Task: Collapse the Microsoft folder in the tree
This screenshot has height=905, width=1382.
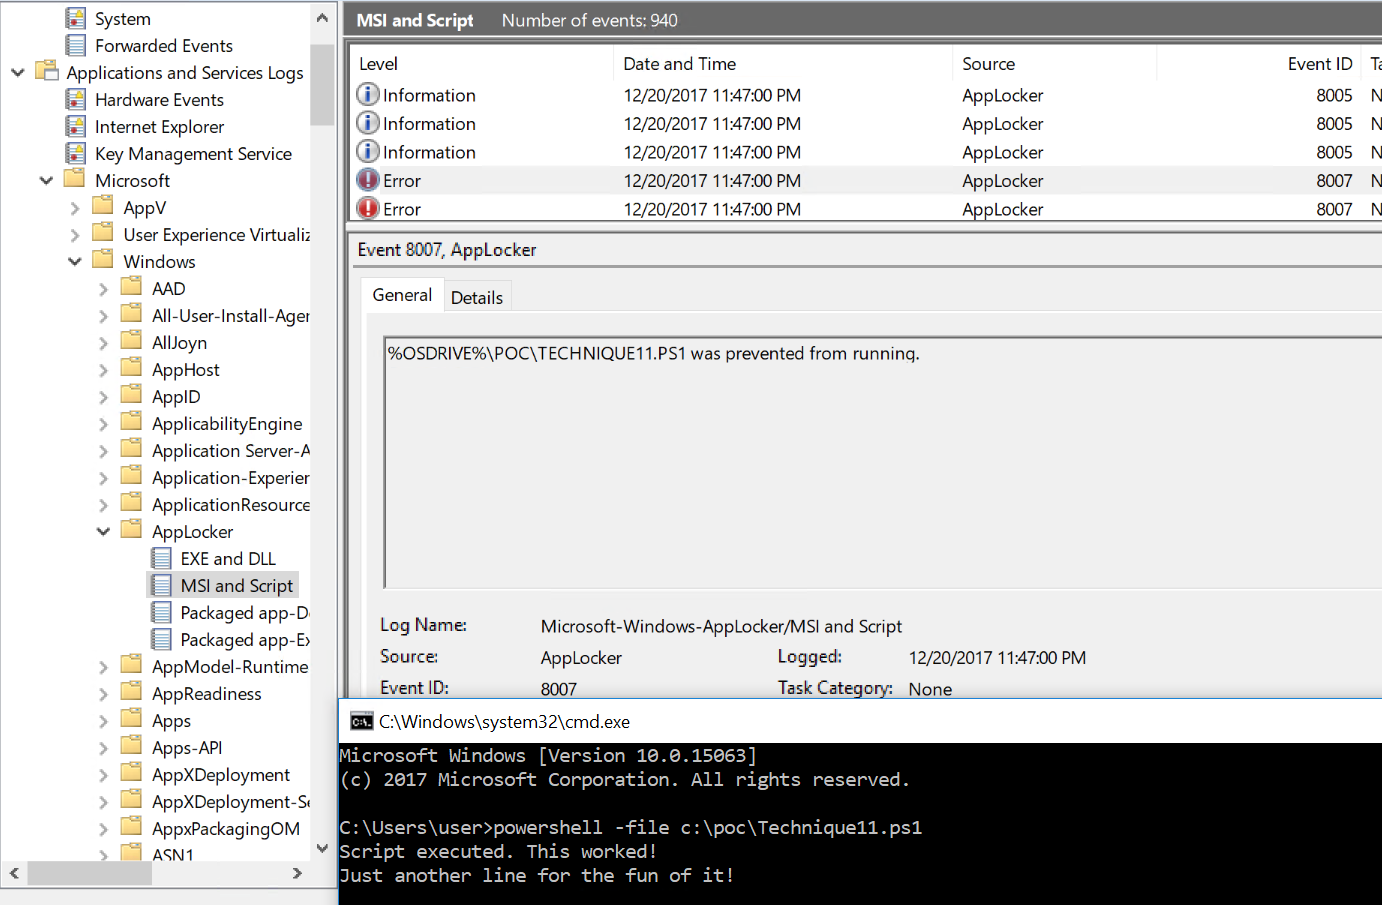Action: 47,180
